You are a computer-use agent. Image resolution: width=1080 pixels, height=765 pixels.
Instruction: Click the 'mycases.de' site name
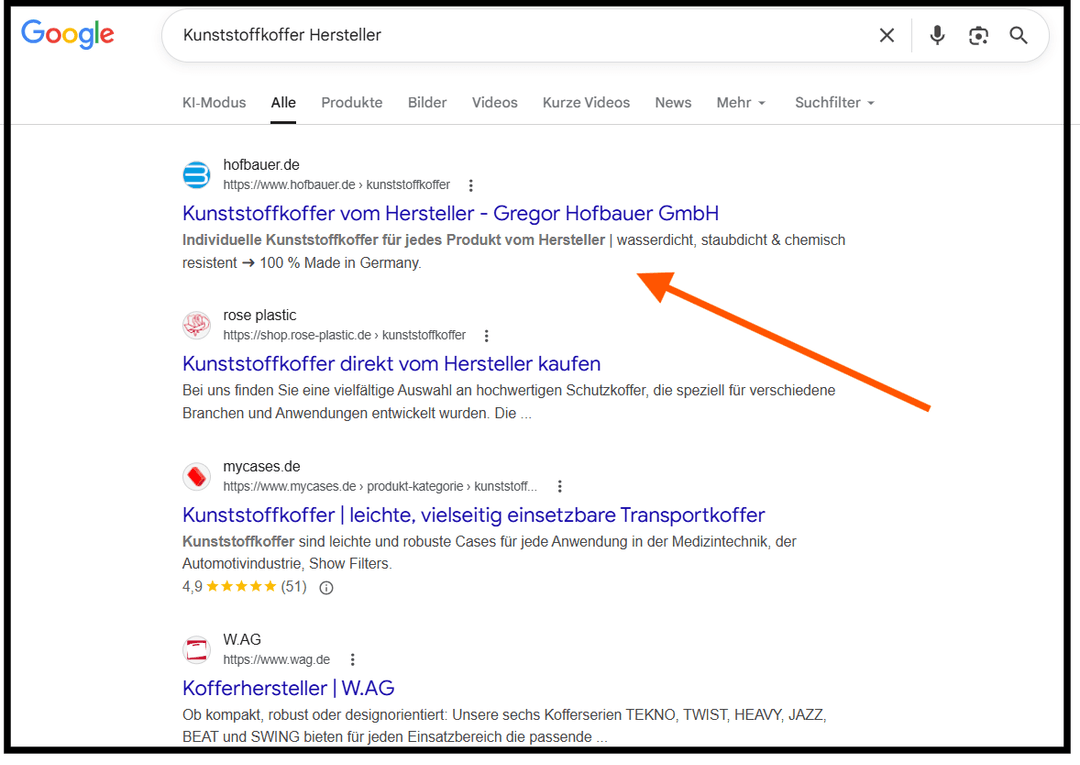pyautogui.click(x=262, y=466)
